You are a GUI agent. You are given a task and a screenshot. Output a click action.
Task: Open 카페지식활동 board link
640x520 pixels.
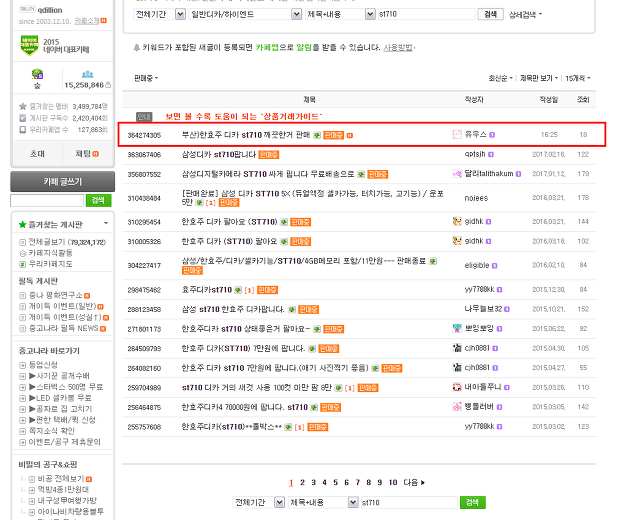tap(50, 253)
